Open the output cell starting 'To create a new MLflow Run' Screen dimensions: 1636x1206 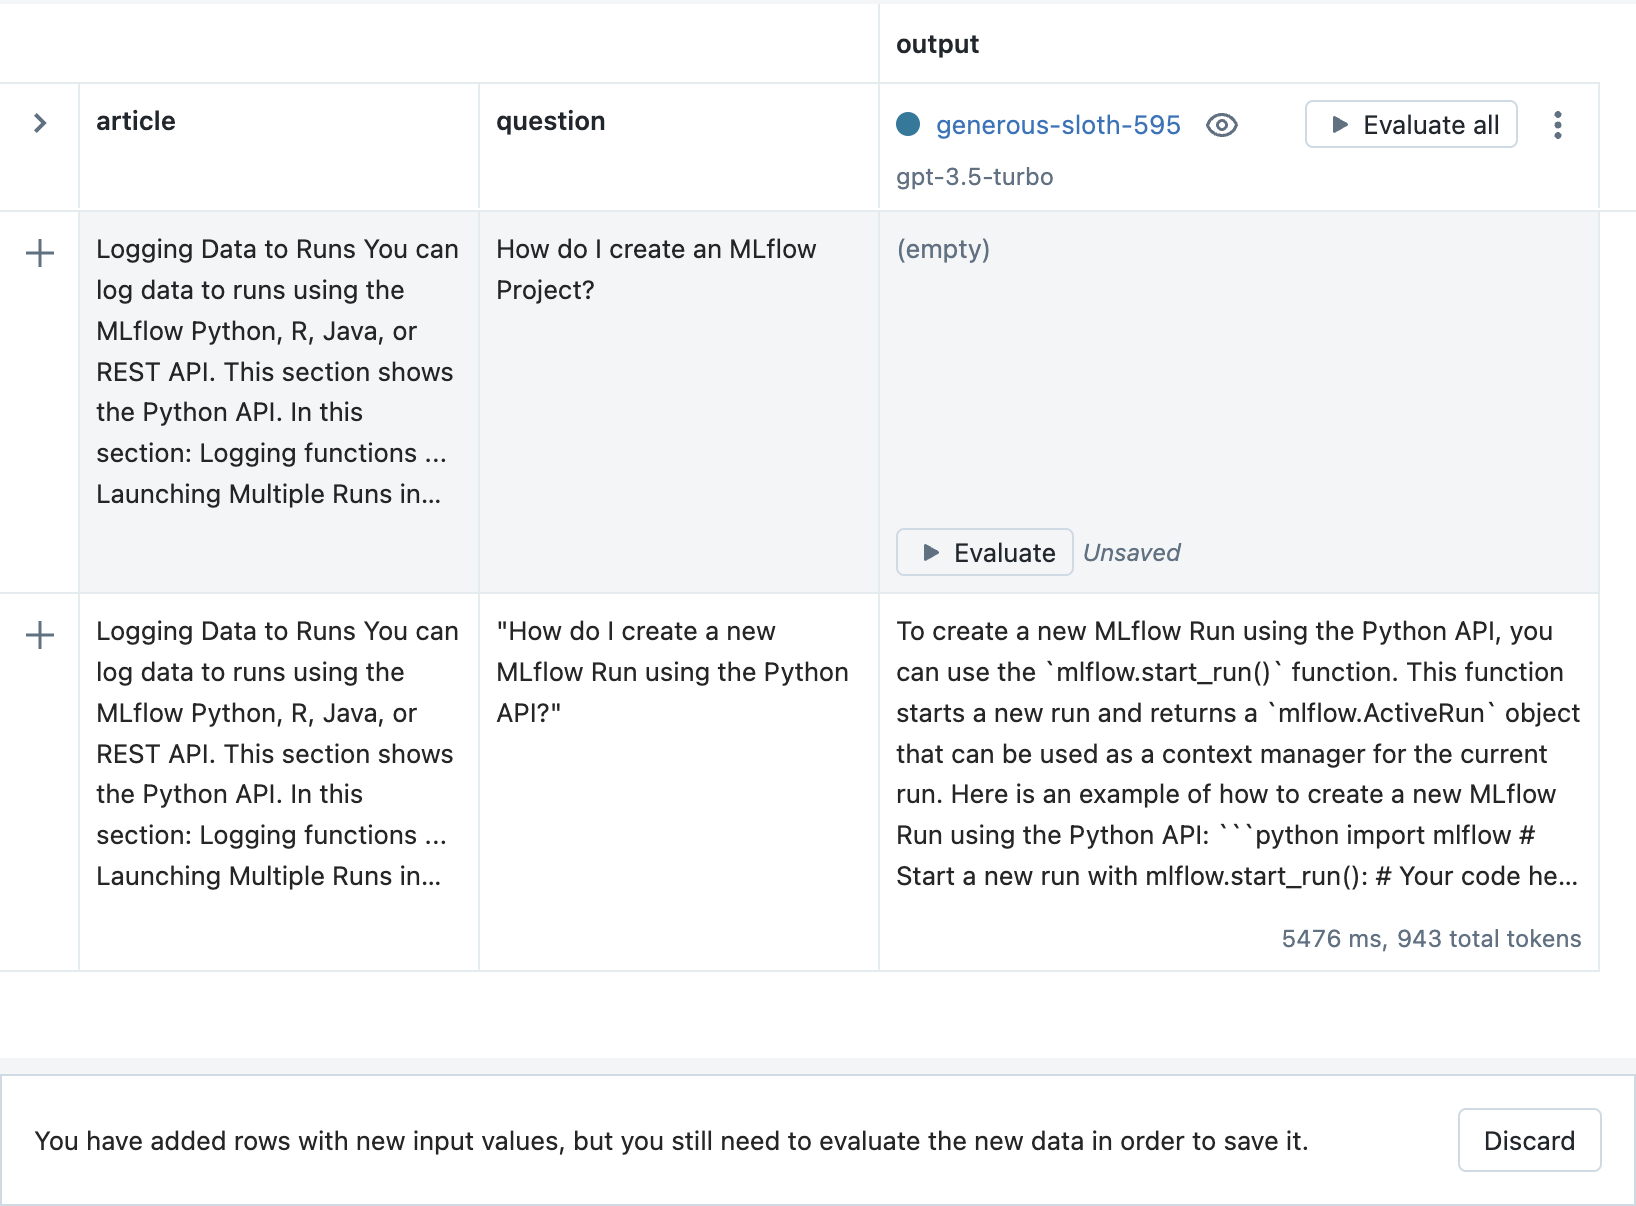point(1237,753)
